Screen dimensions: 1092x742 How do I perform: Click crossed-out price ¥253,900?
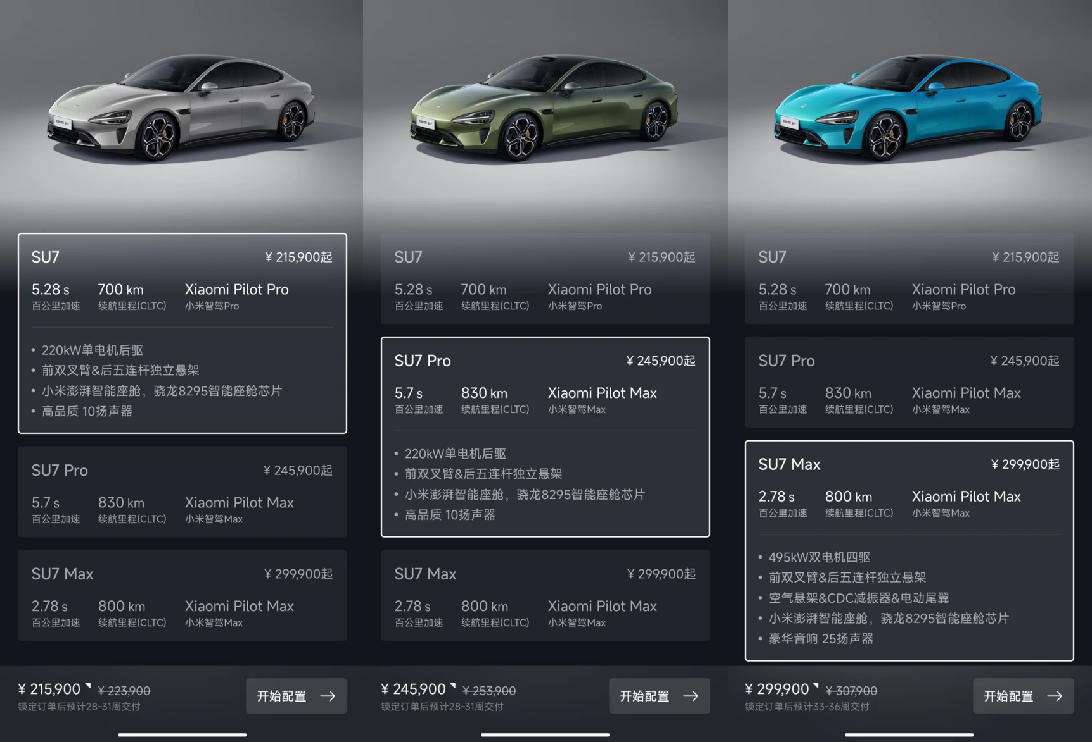pyautogui.click(x=489, y=690)
